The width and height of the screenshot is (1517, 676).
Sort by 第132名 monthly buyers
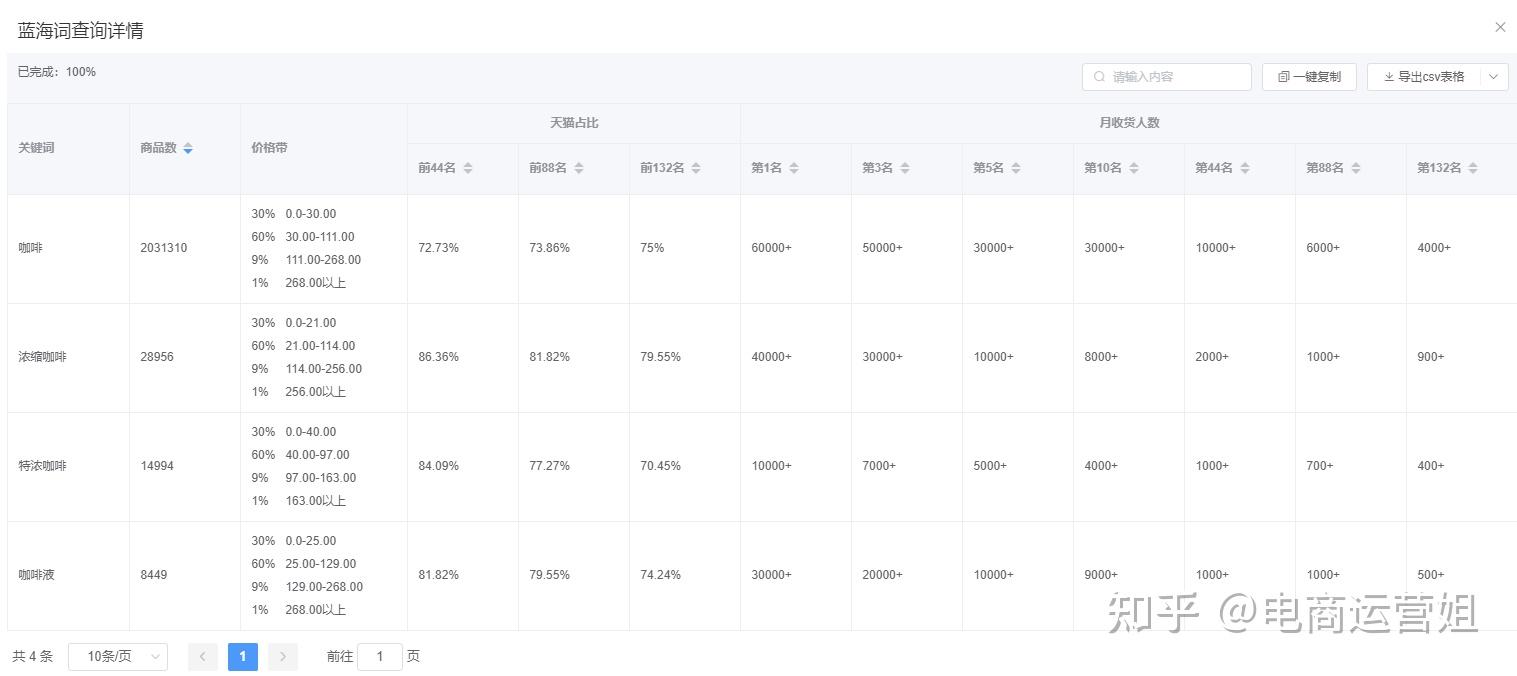click(x=1473, y=168)
